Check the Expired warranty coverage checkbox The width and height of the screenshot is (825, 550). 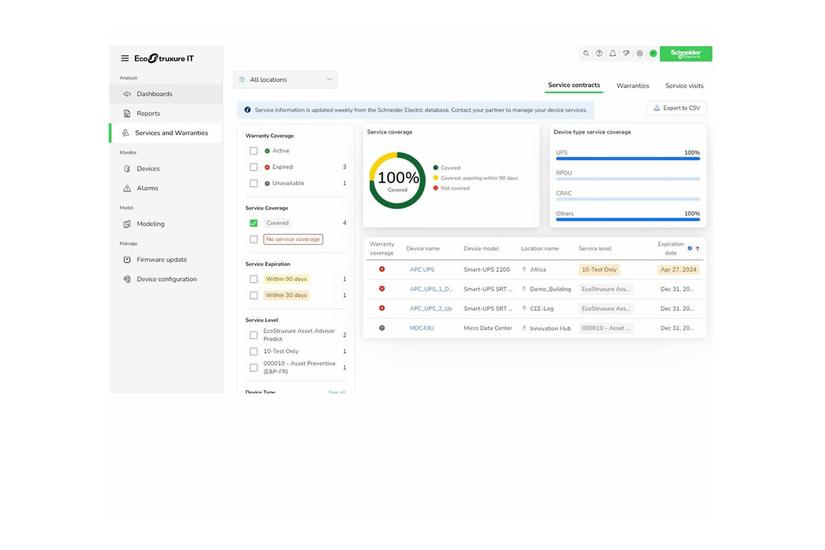pos(254,167)
